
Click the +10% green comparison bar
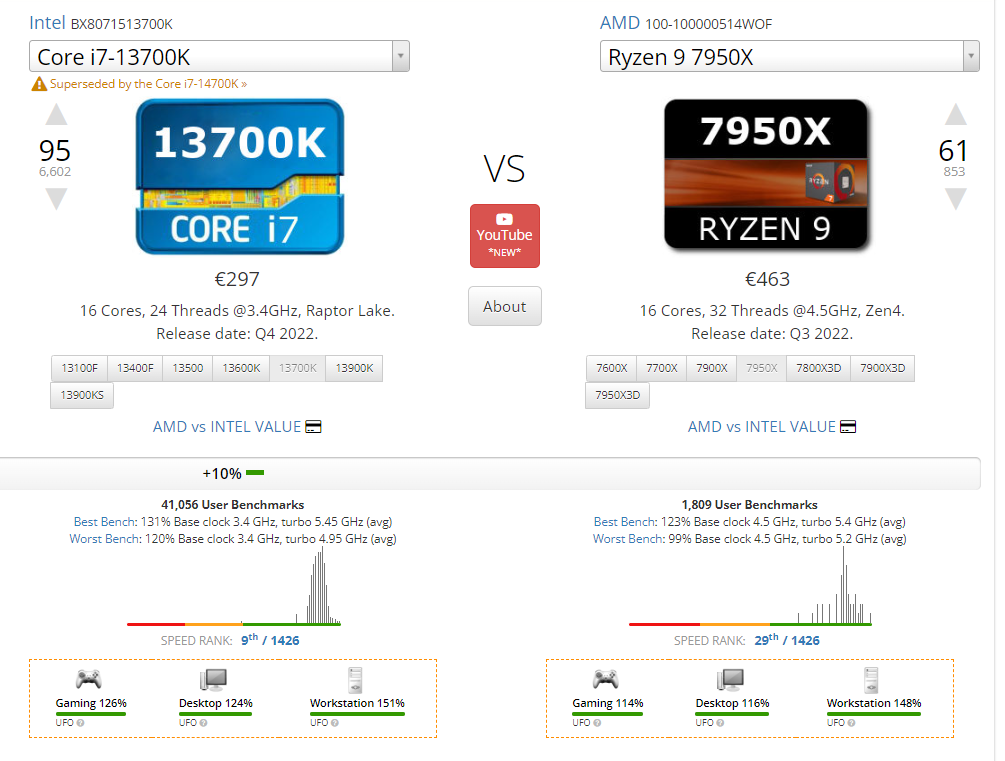255,473
